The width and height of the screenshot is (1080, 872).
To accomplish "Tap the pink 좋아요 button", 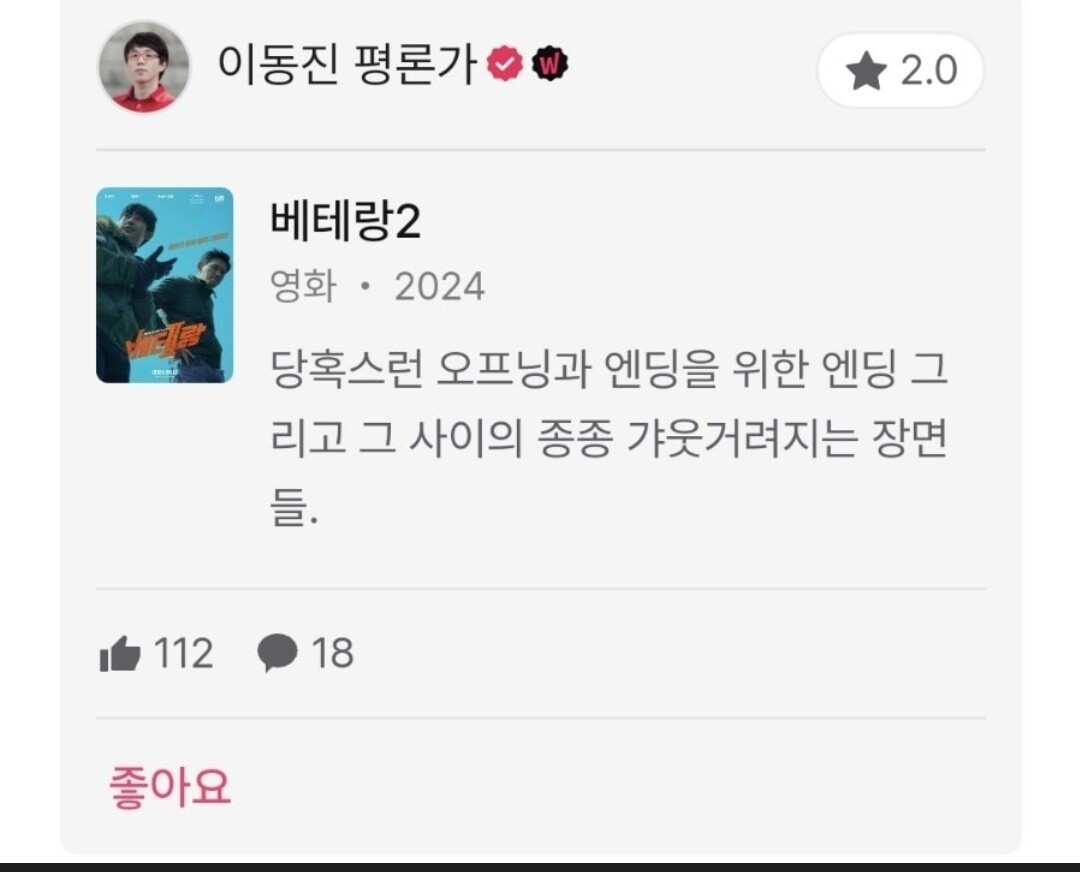I will click(x=169, y=787).
